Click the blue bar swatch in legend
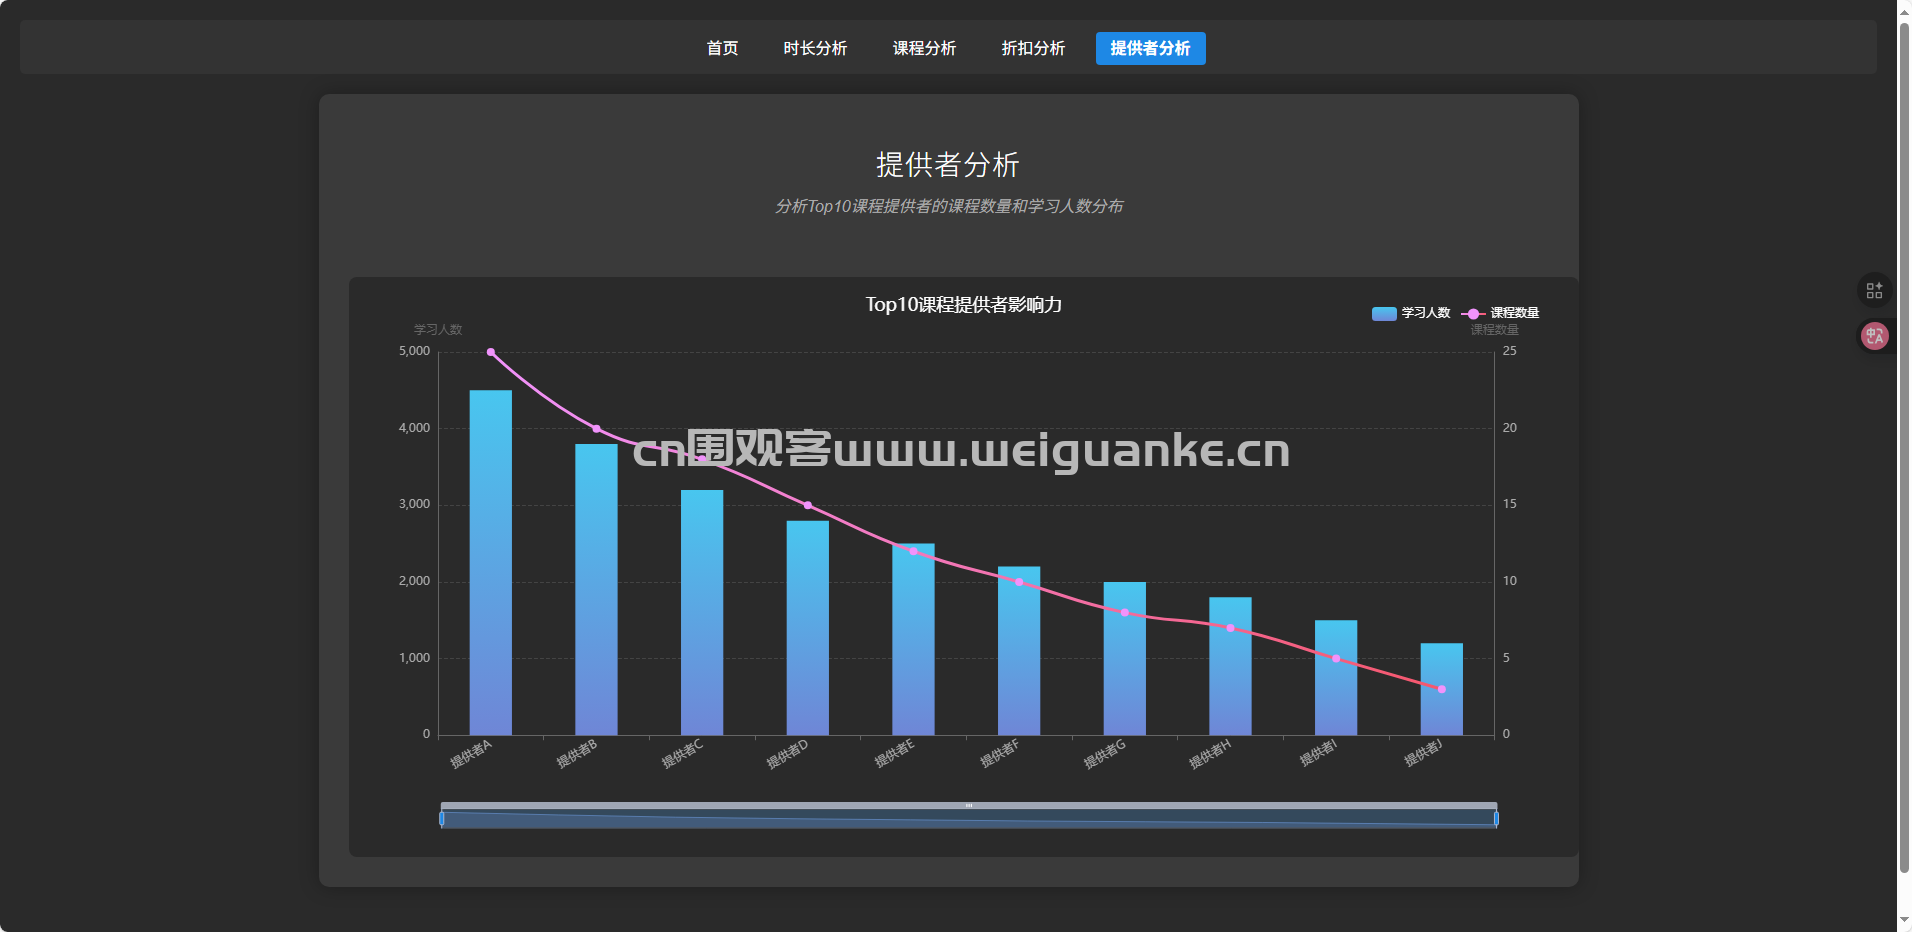This screenshot has height=932, width=1912. [1384, 314]
